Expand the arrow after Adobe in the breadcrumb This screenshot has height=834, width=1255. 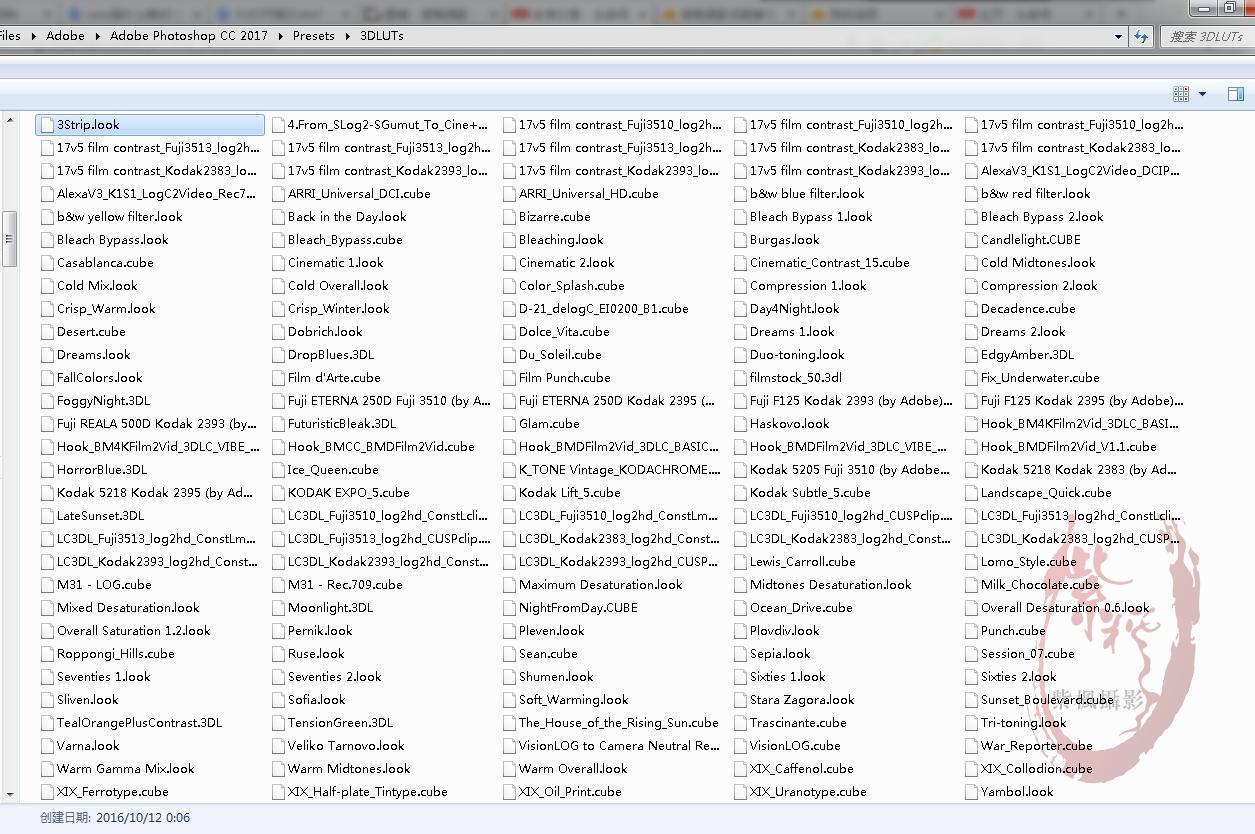pyautogui.click(x=98, y=36)
